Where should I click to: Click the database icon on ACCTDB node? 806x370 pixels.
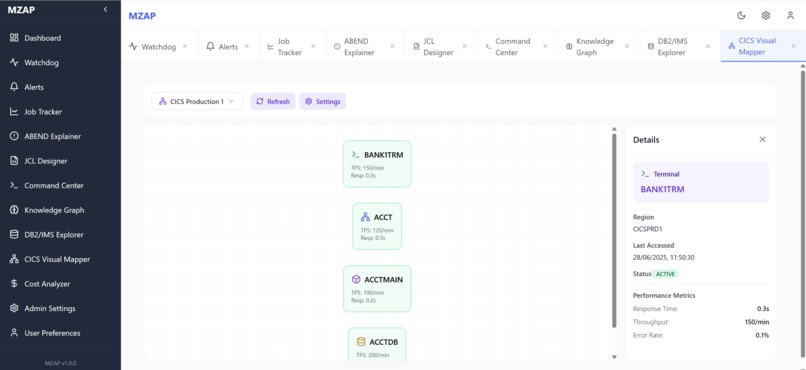tap(361, 342)
